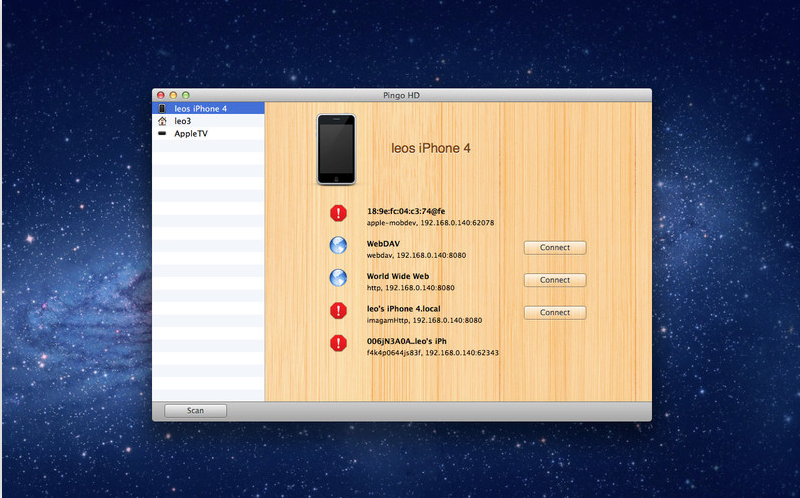Click the red alert icon for apple-mobdev service
Viewport: 800px width, 498px height.
(338, 213)
